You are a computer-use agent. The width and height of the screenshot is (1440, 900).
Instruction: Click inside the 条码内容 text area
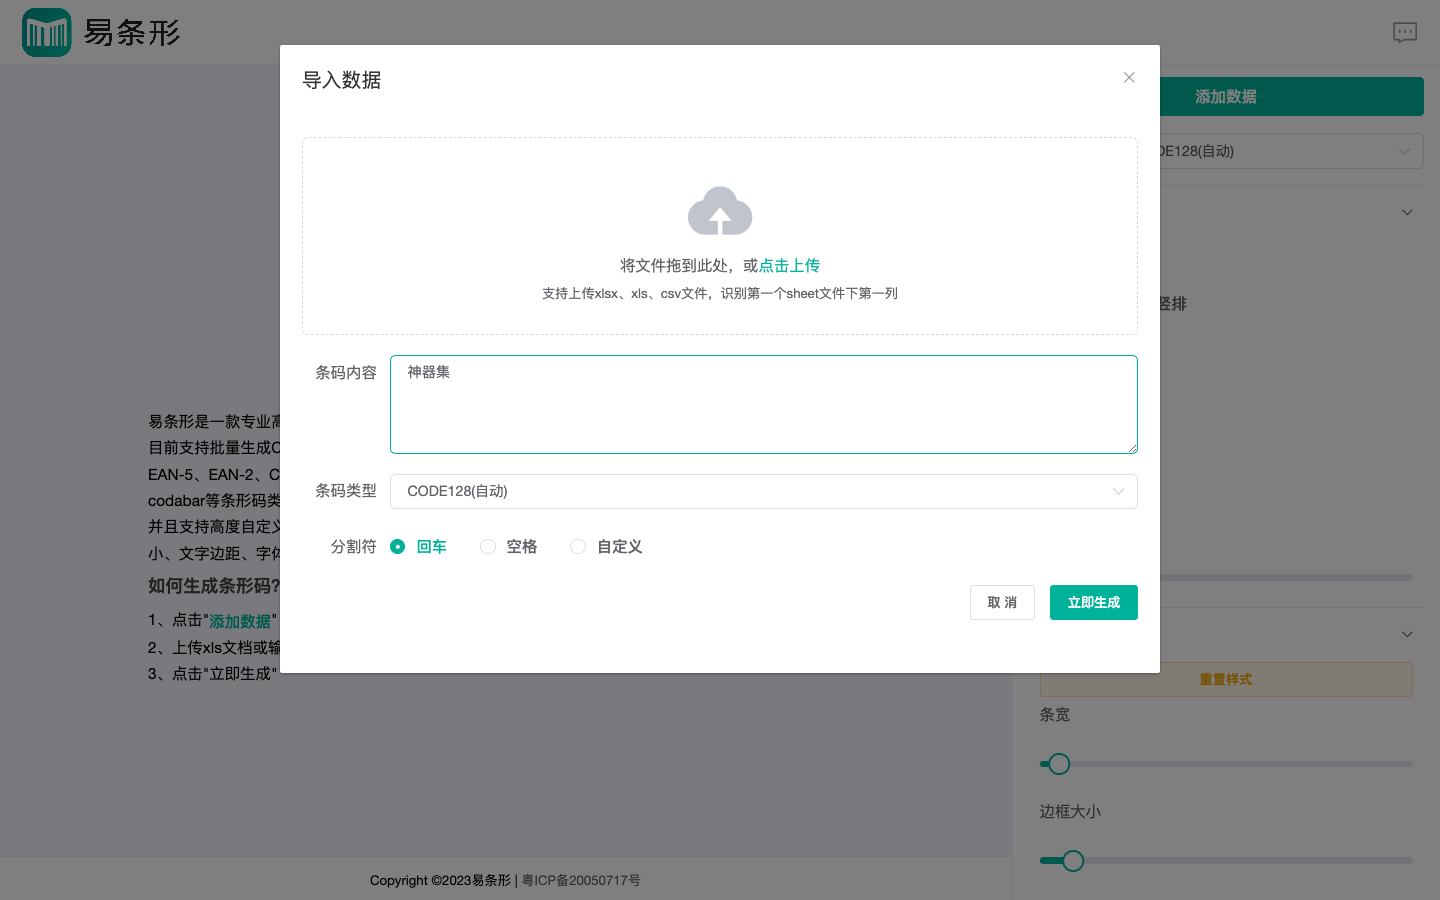pyautogui.click(x=763, y=404)
